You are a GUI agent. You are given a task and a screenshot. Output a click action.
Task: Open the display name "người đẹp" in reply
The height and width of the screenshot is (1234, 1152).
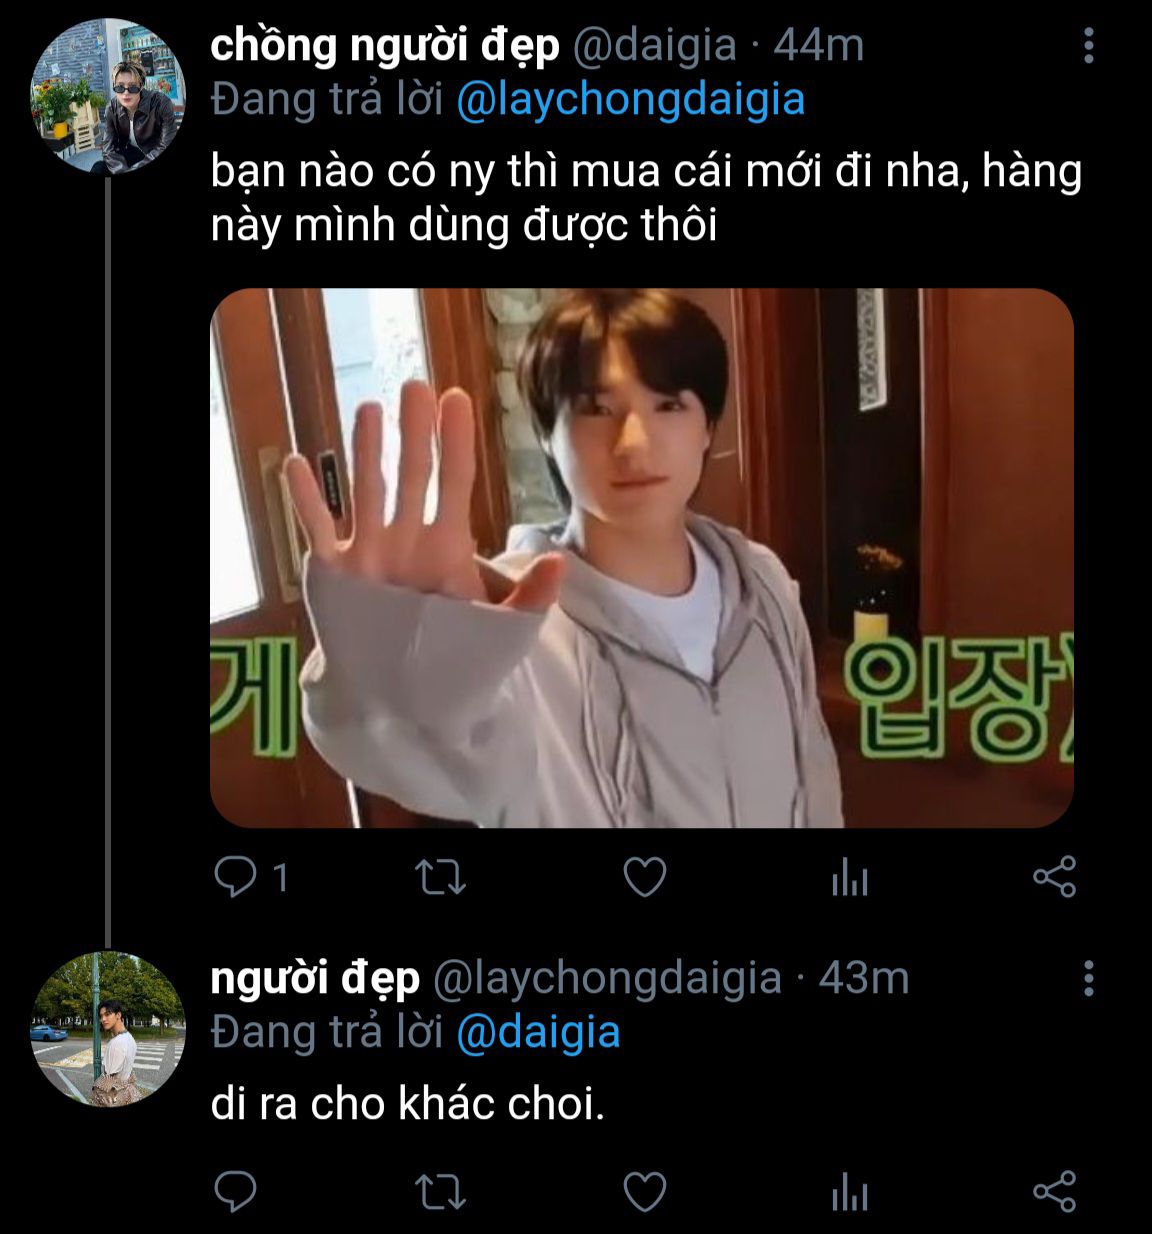point(314,978)
